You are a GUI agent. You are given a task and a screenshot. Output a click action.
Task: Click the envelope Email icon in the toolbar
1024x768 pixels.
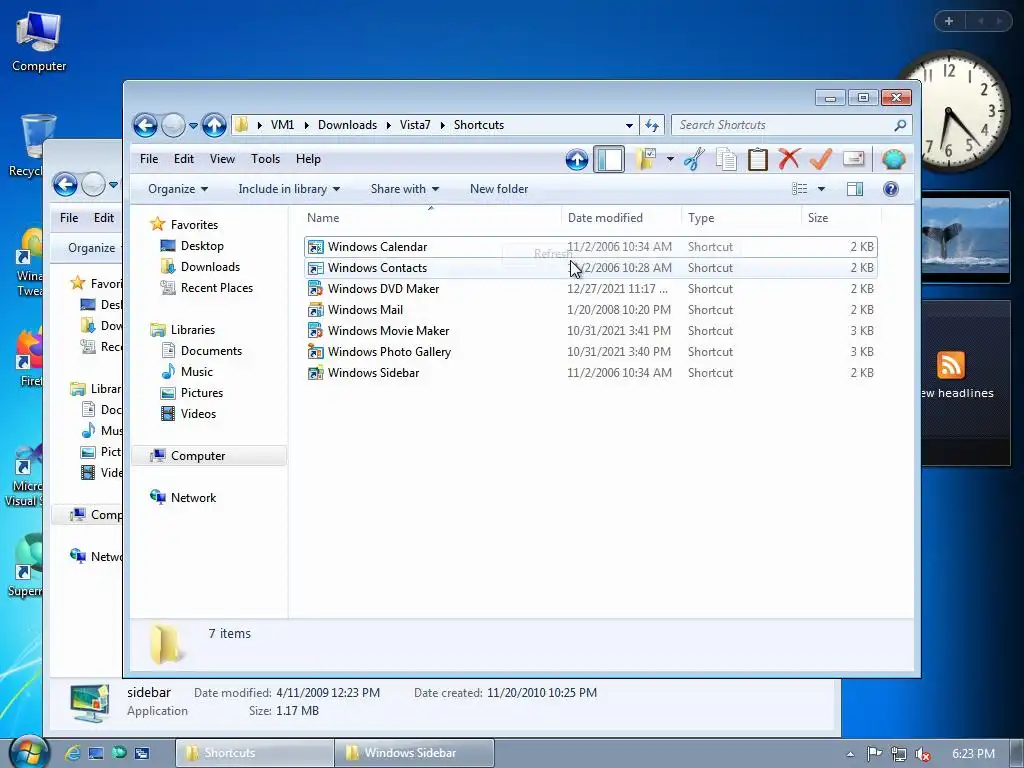(x=854, y=159)
